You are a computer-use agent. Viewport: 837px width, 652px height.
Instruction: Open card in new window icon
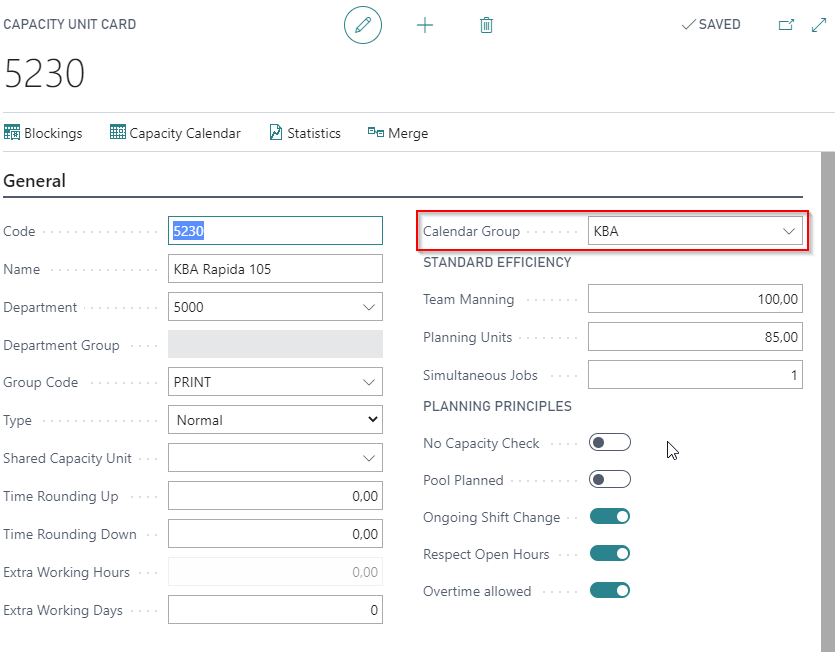[786, 25]
